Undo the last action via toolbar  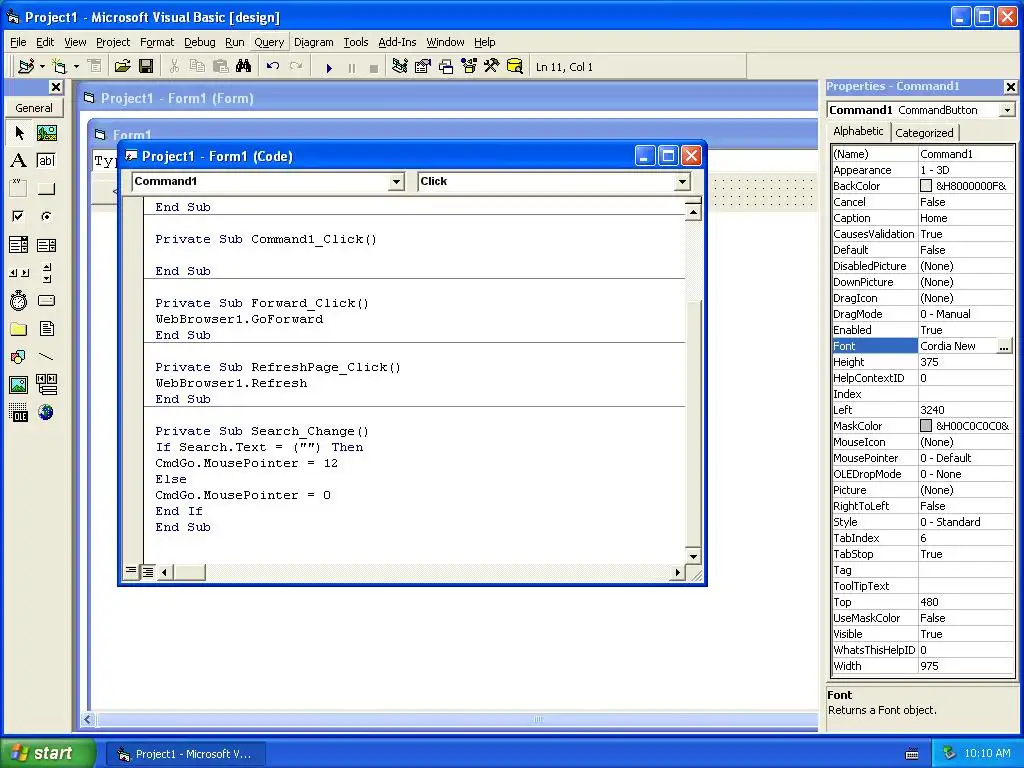coord(273,67)
